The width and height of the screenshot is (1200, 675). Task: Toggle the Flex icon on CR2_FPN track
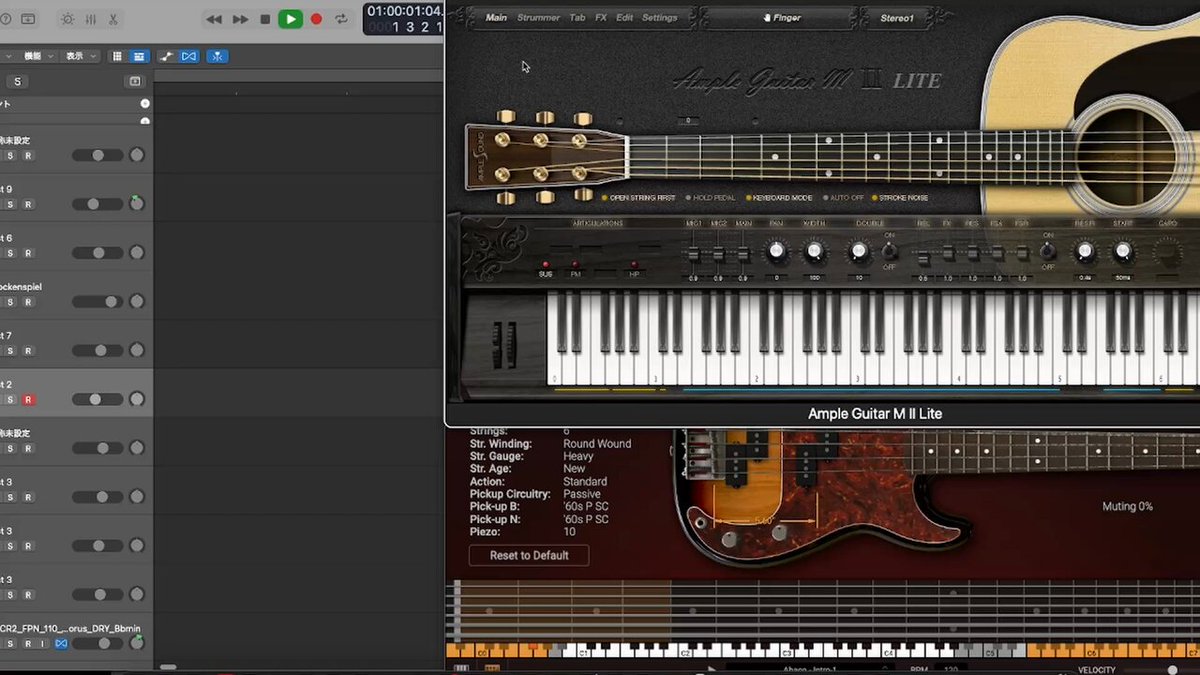tap(61, 643)
